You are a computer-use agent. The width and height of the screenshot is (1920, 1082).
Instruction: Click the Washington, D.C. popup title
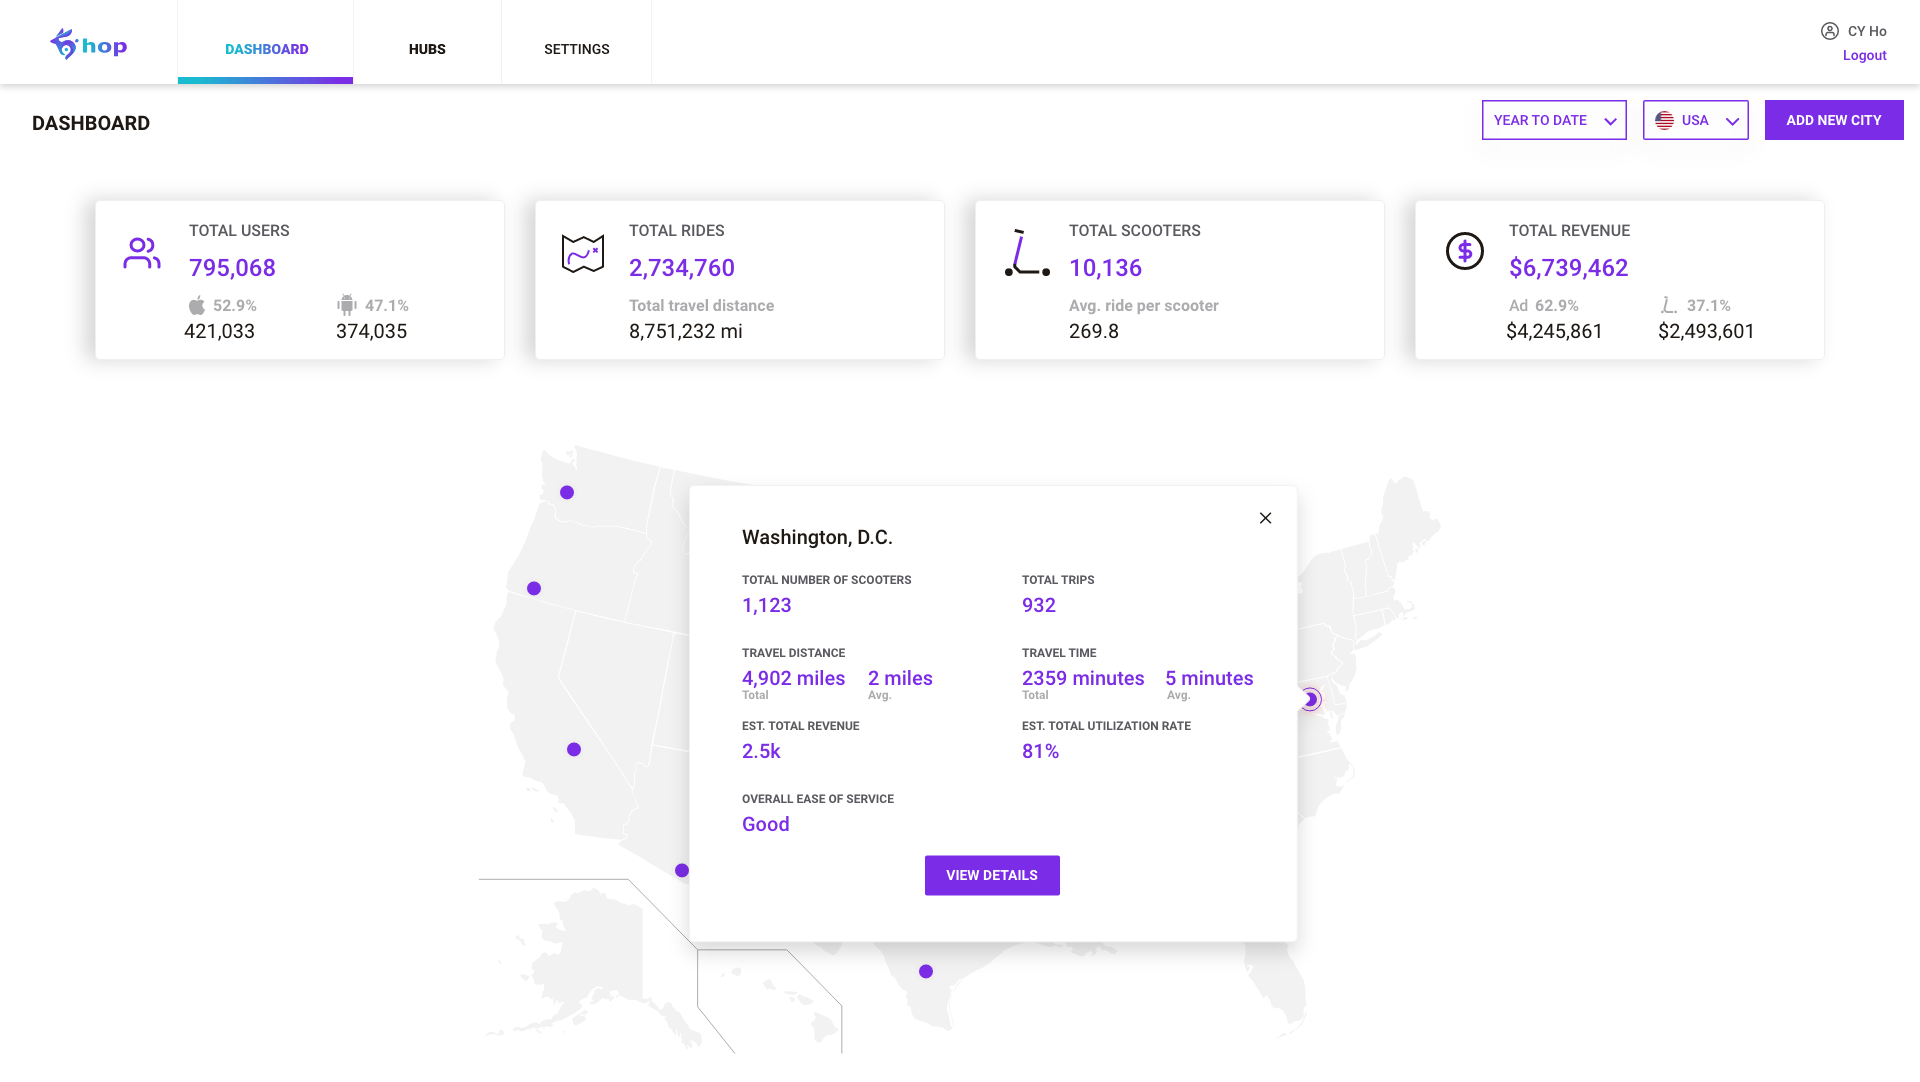pyautogui.click(x=817, y=537)
